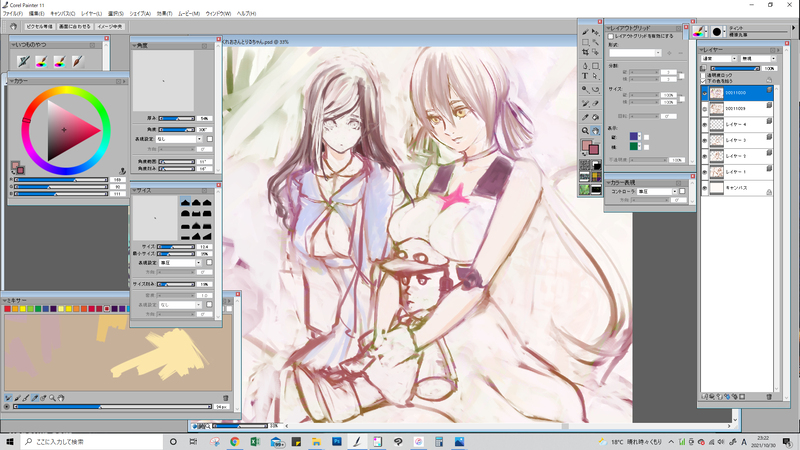Image resolution: width=800 pixels, height=450 pixels.
Task: Open the layer composite depth dropdown
Action: [x=759, y=59]
